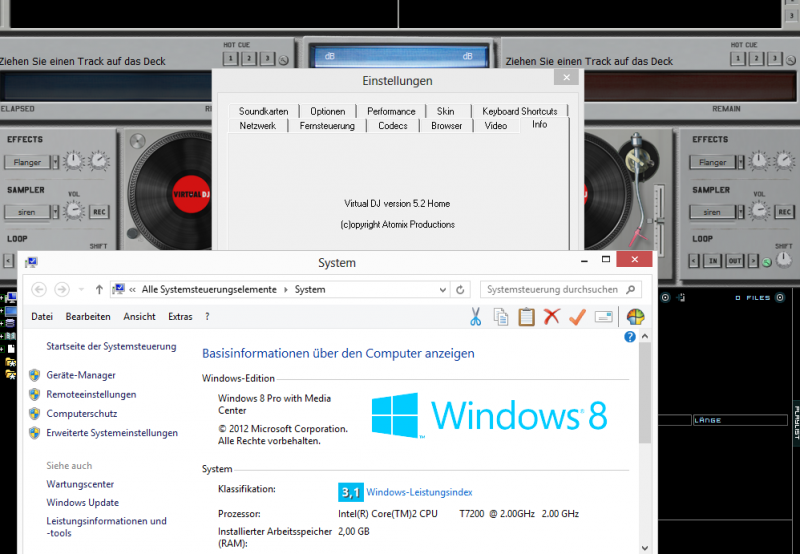
Task: Click the Cut scissors icon in System toolbar
Action: tap(476, 317)
